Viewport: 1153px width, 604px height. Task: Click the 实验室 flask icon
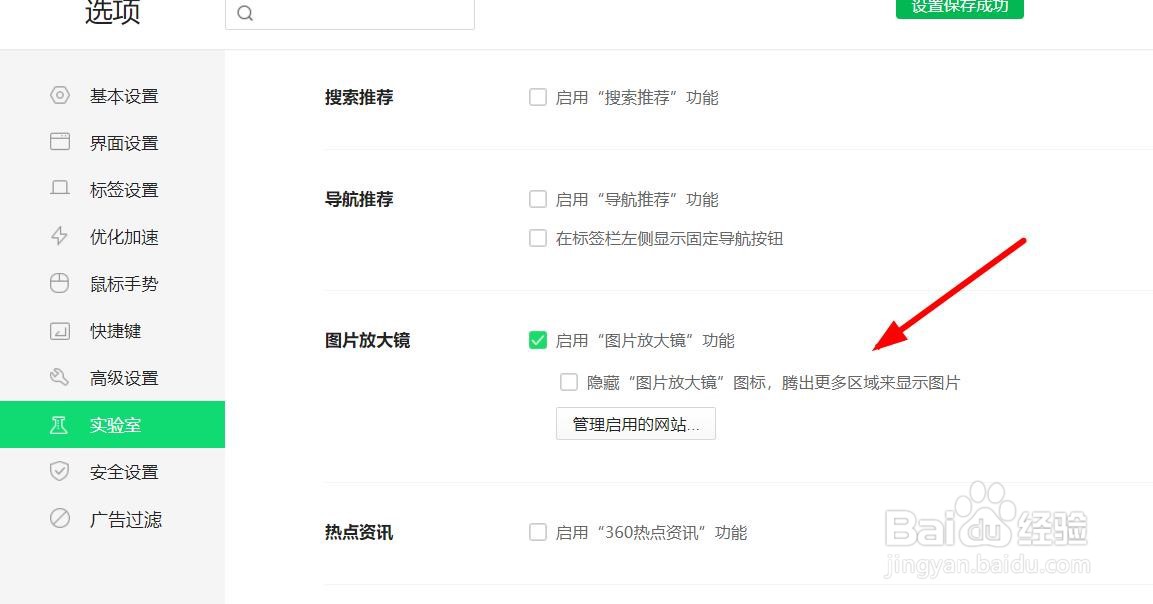coord(59,424)
